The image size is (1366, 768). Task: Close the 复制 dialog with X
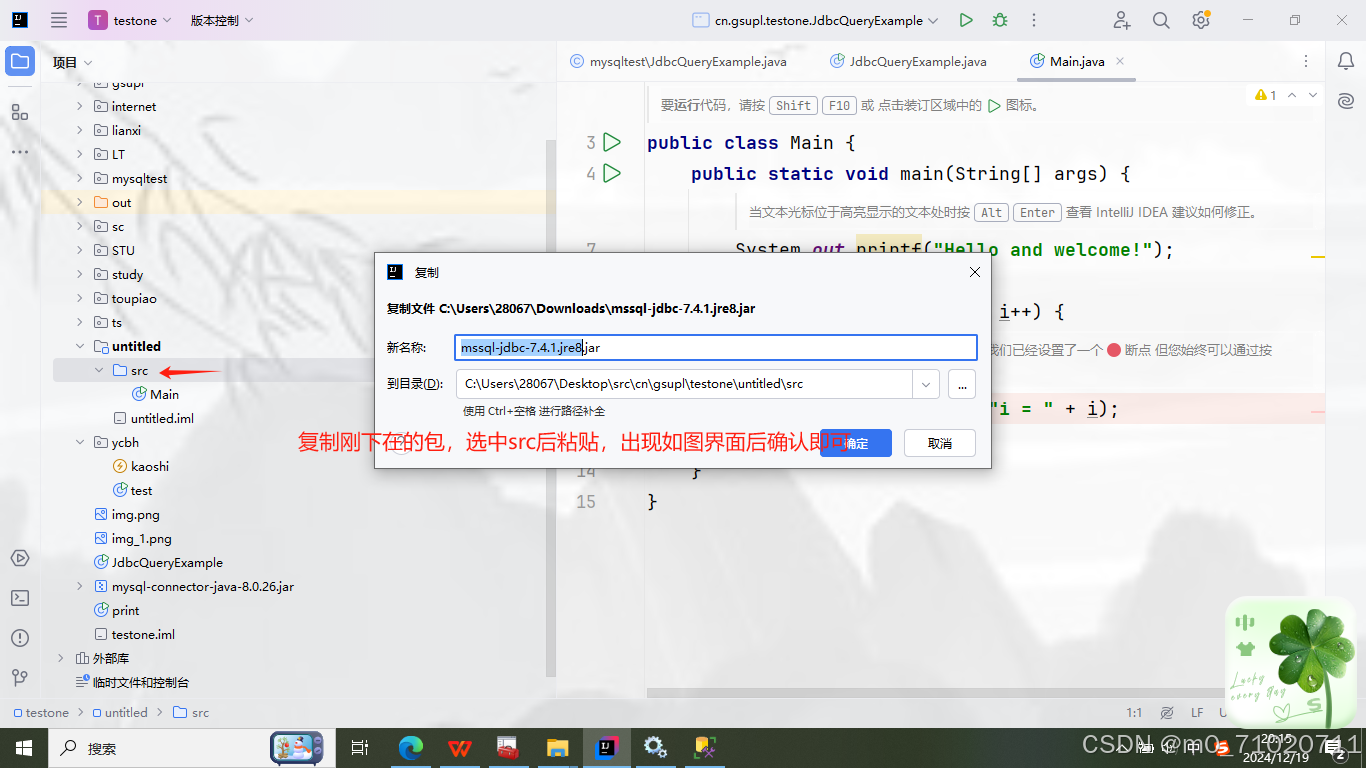975,272
